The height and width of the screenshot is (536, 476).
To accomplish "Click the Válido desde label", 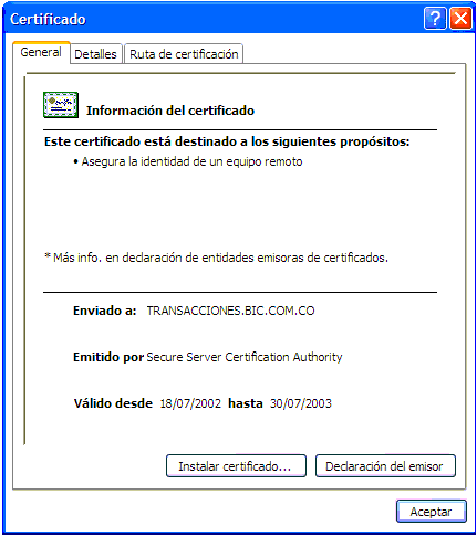I will pos(113,403).
